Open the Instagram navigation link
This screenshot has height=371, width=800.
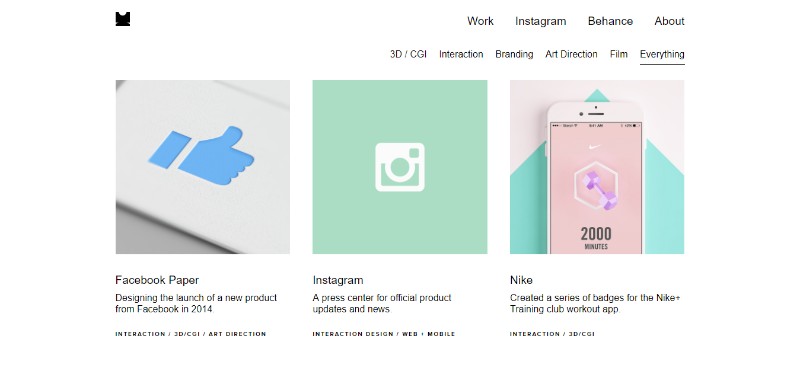coord(540,21)
